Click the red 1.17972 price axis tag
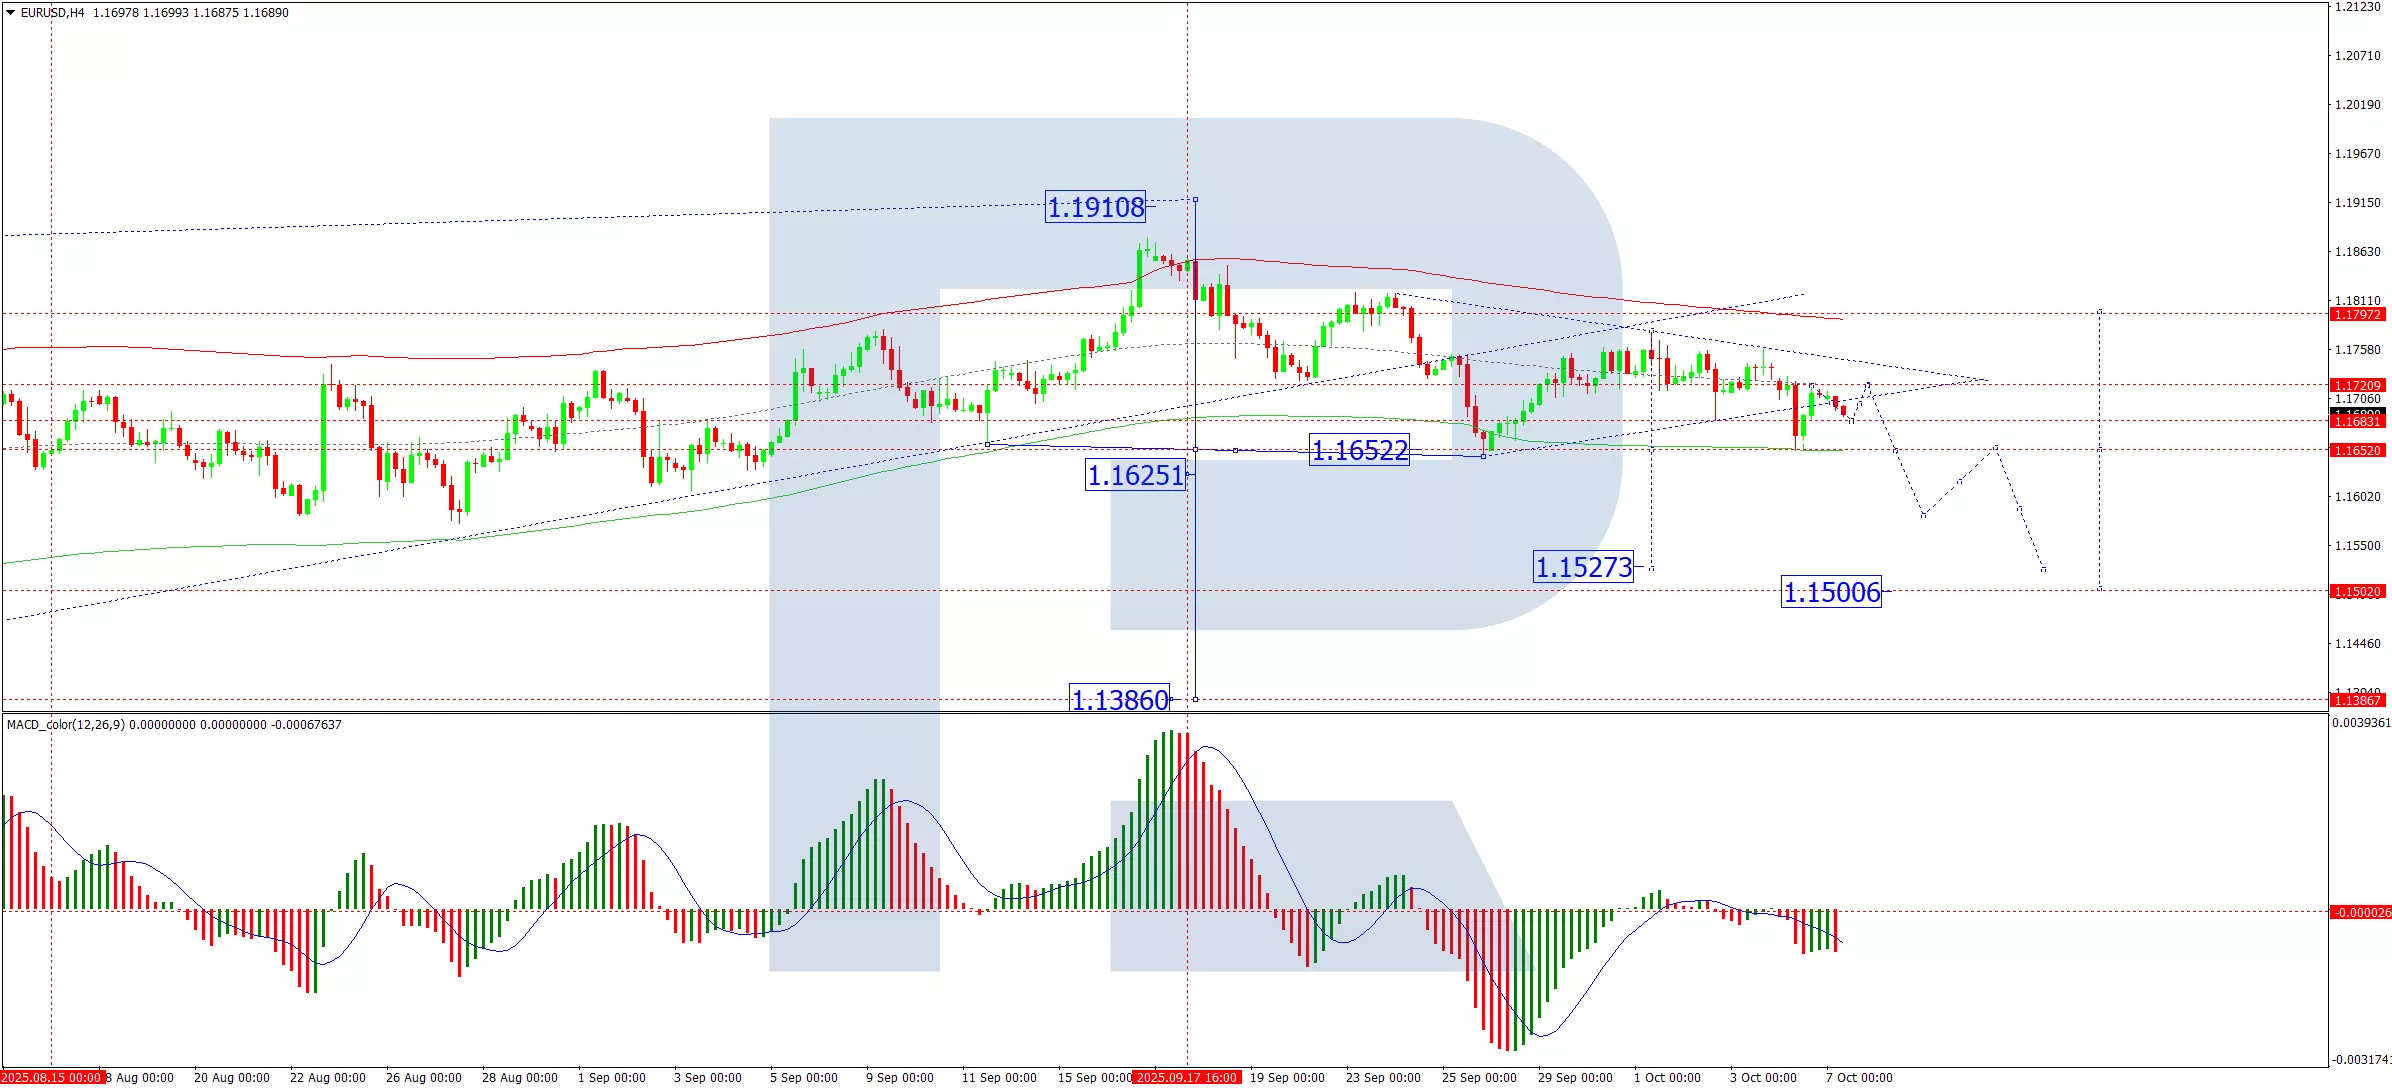Image resolution: width=2392 pixels, height=1090 pixels. (x=2357, y=315)
